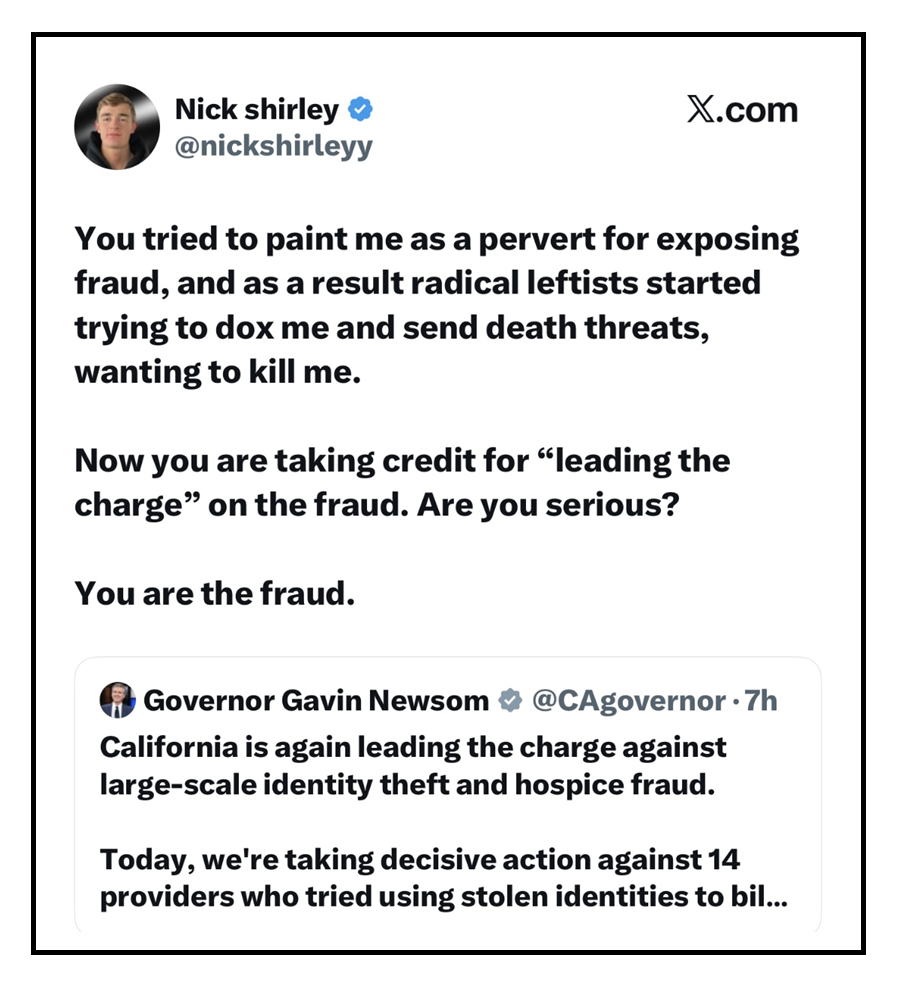Click the line "You are the fraud."
Viewport: 899px width, 983px height.
coord(214,594)
